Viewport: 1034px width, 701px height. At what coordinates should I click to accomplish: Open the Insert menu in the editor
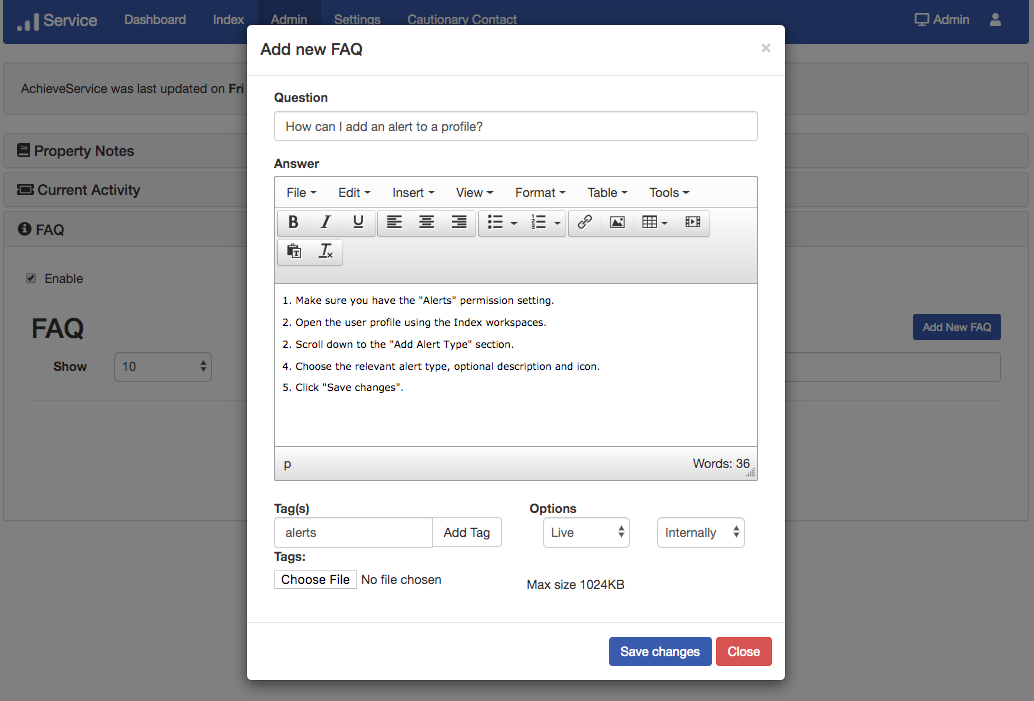pyautogui.click(x=413, y=193)
